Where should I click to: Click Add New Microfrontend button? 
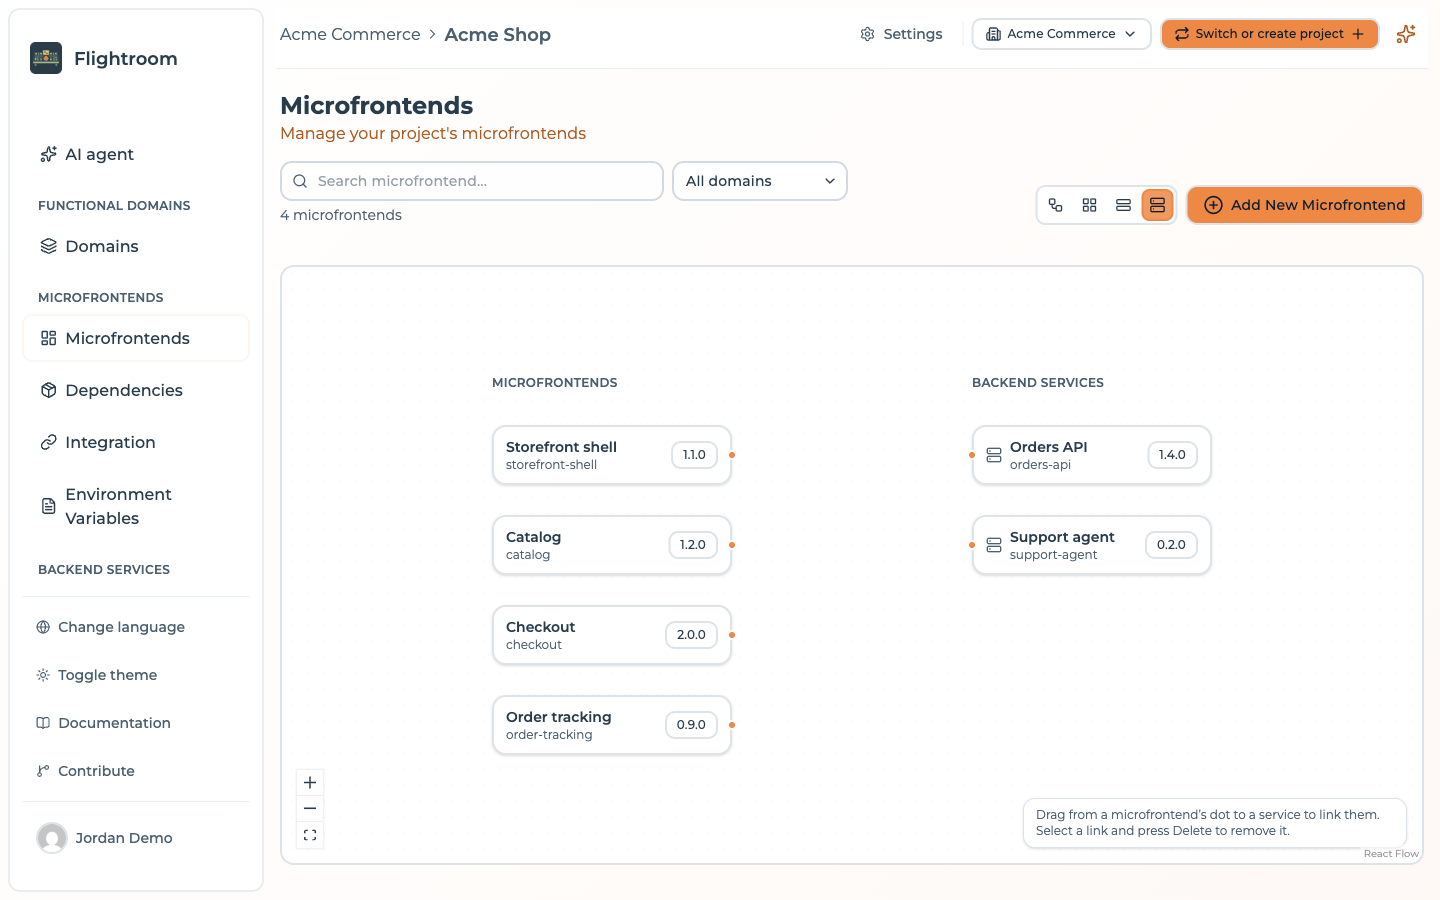(1305, 205)
